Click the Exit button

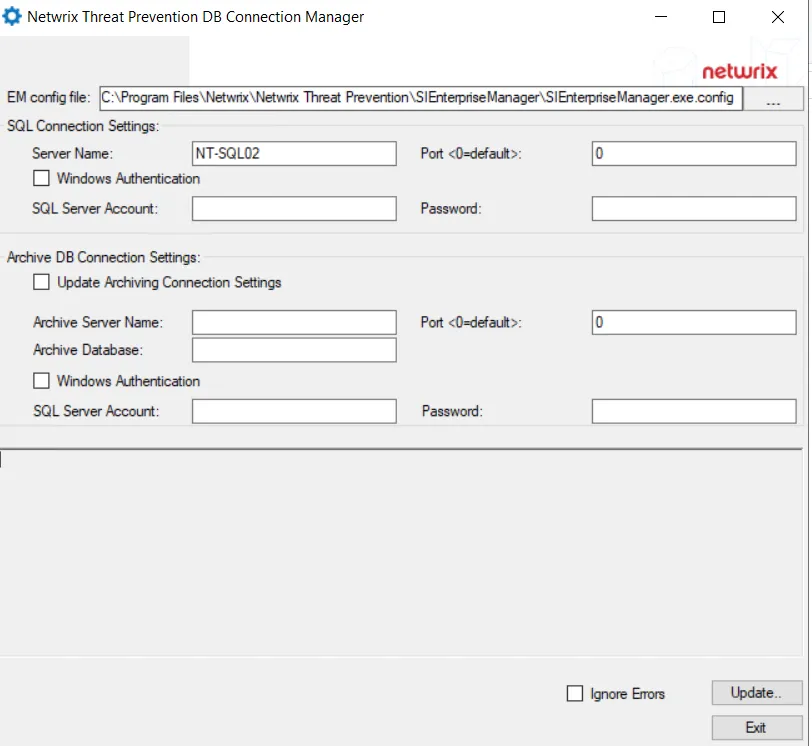point(757,727)
